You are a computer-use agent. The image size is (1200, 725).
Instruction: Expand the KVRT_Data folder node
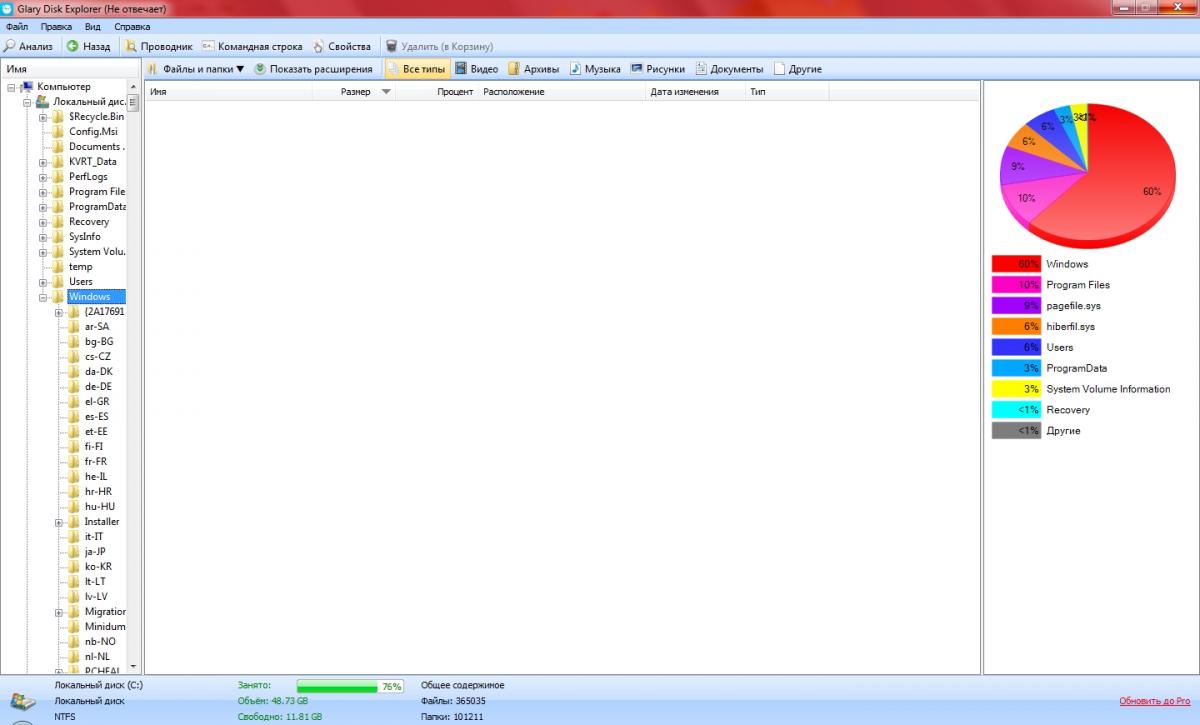pyautogui.click(x=43, y=162)
